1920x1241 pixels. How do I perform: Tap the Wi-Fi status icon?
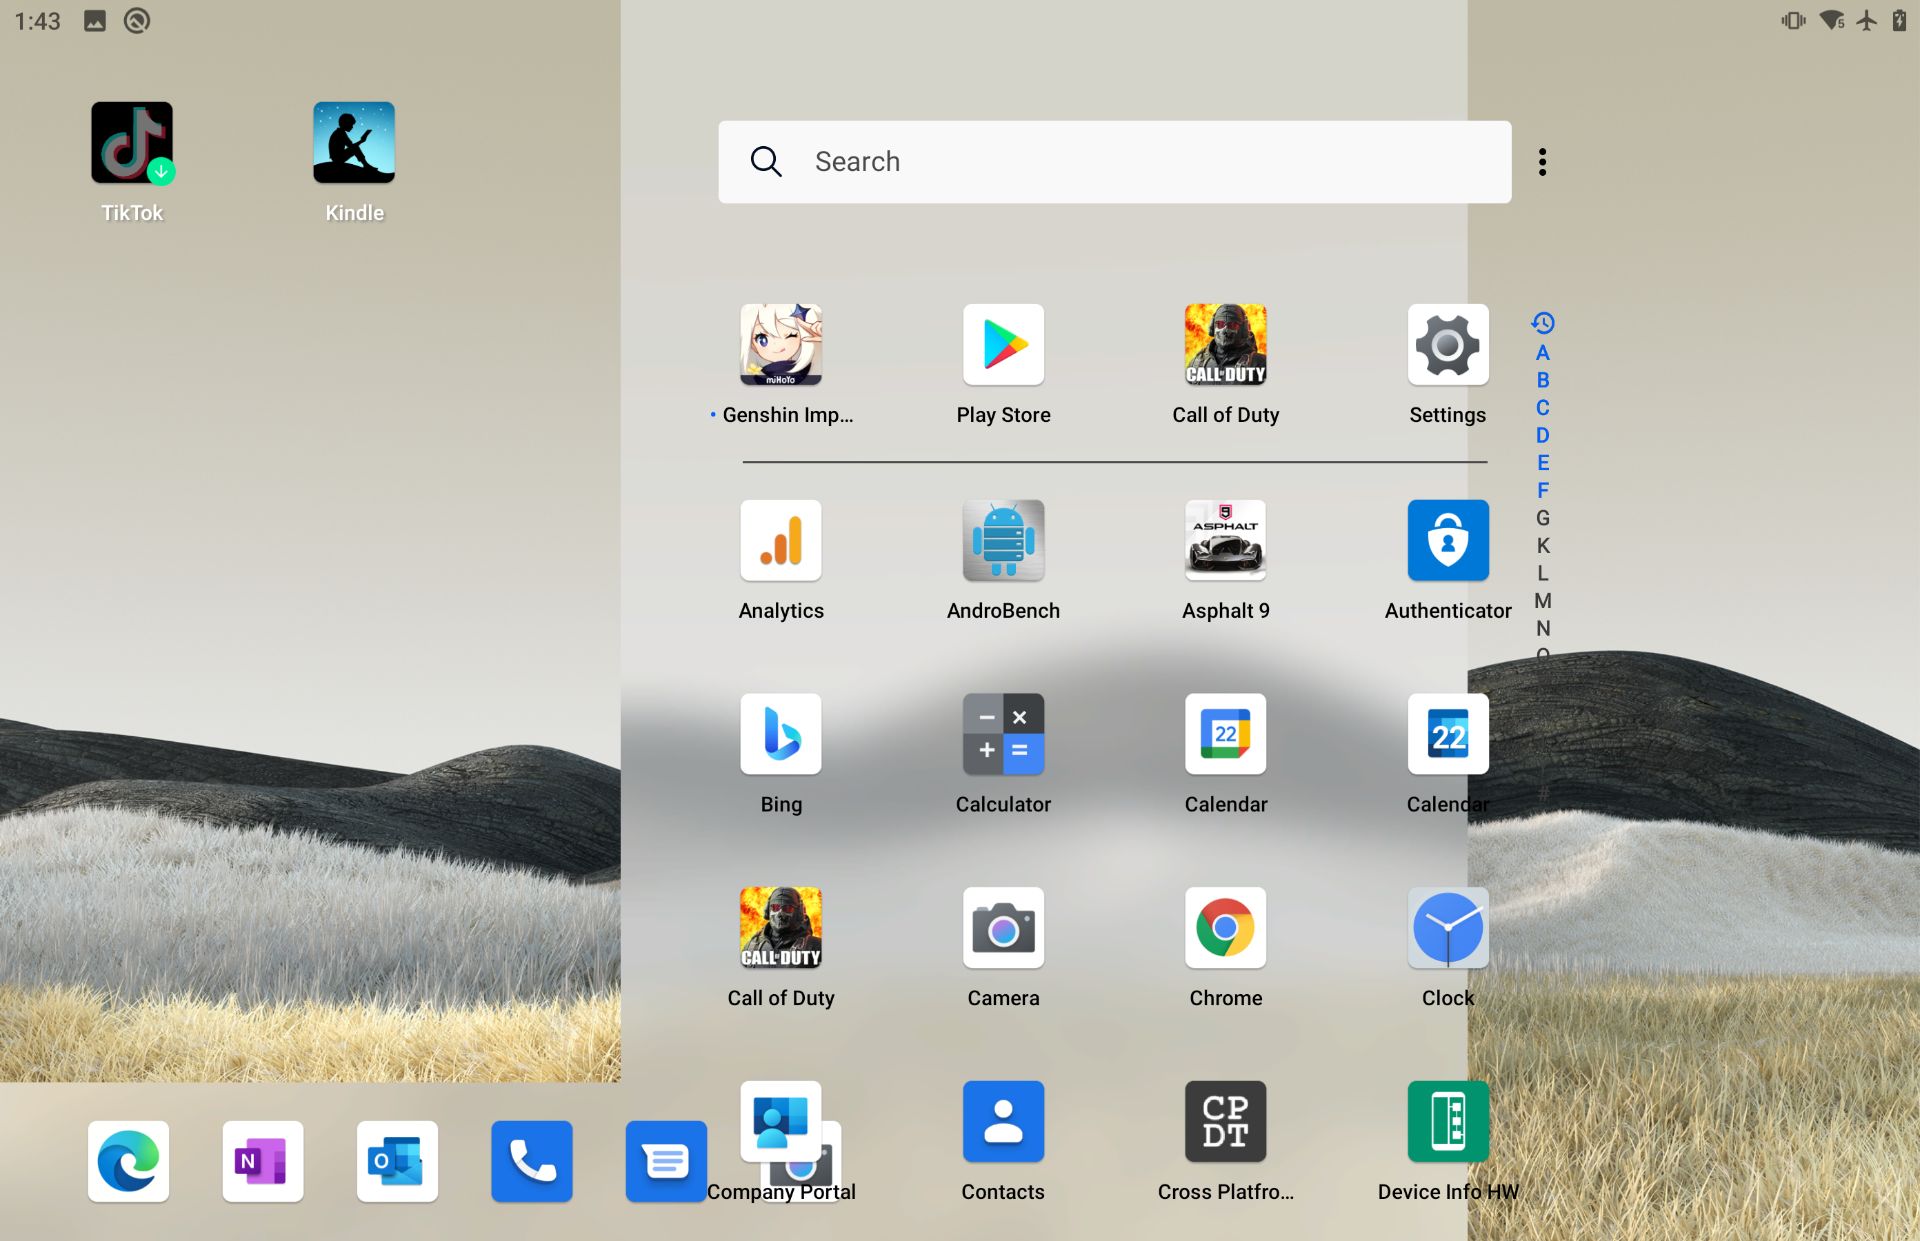coord(1832,20)
